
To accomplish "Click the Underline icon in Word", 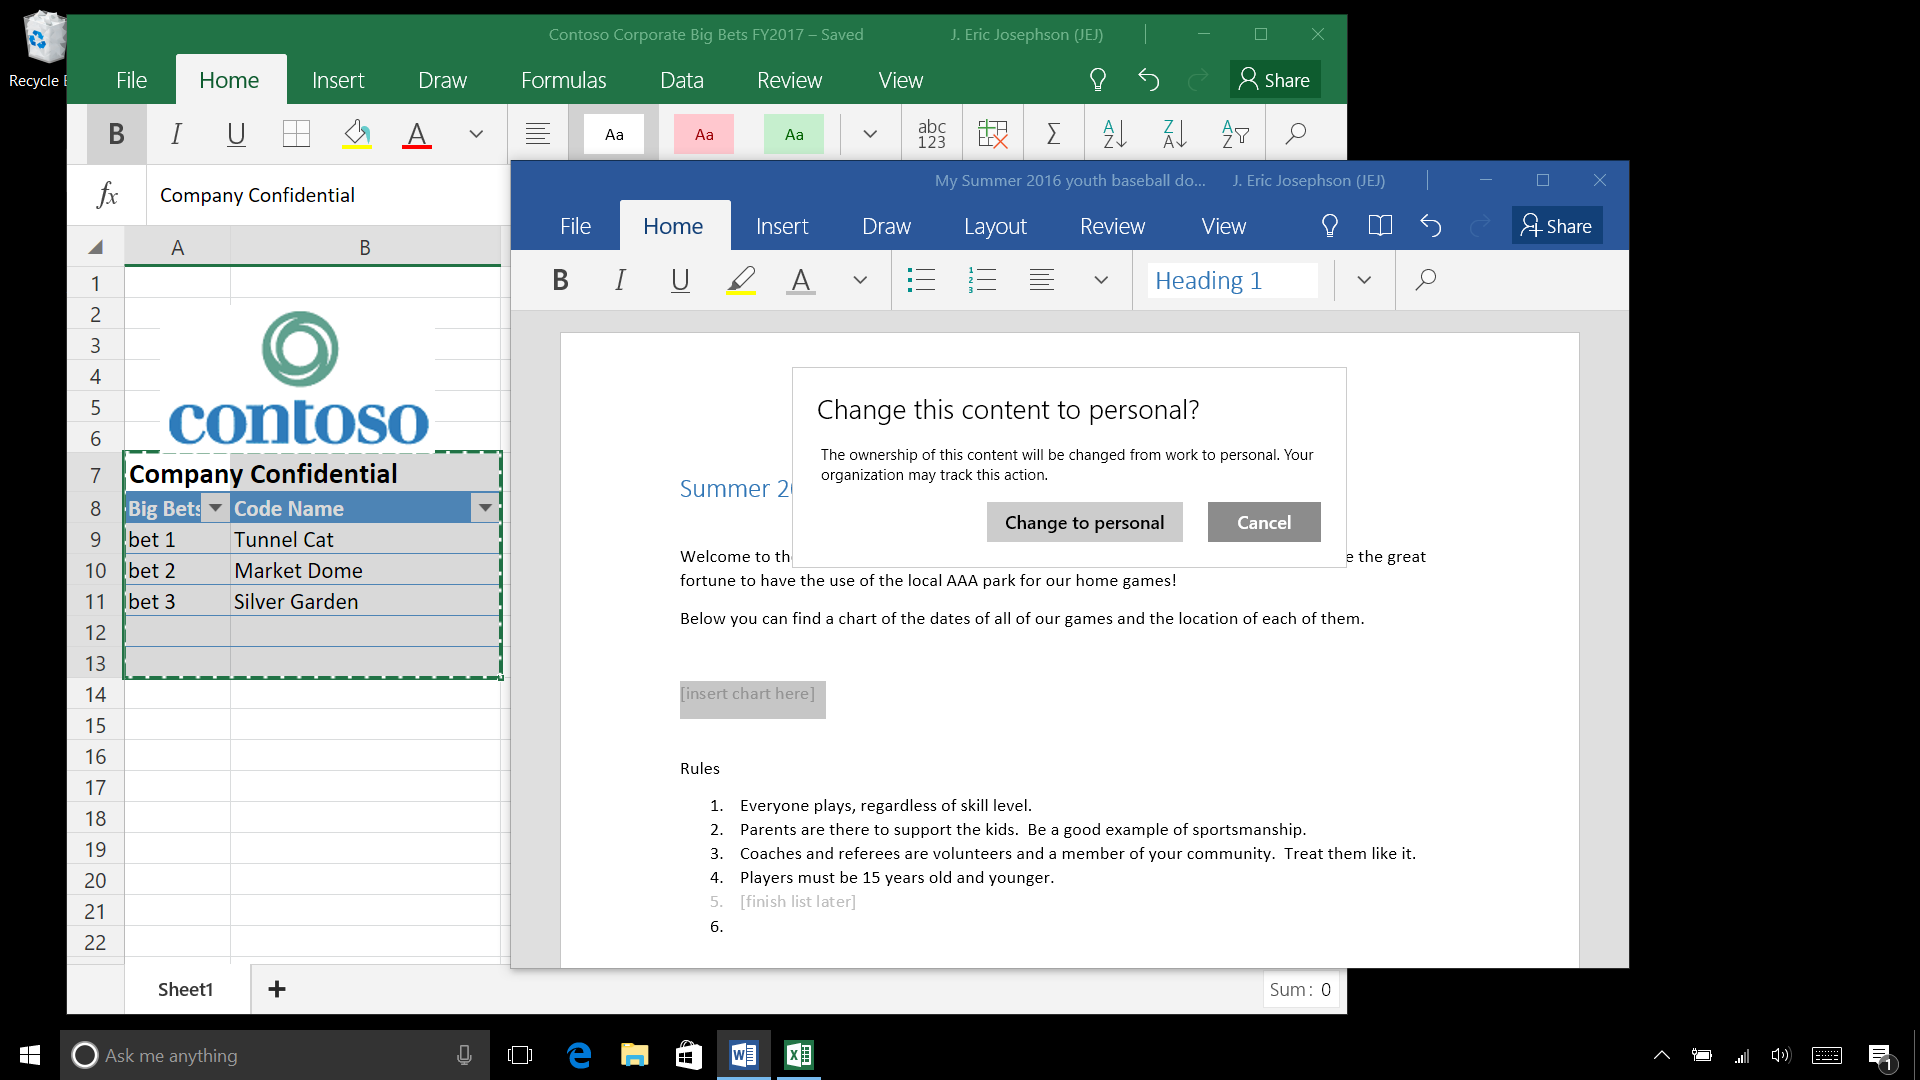I will point(679,280).
